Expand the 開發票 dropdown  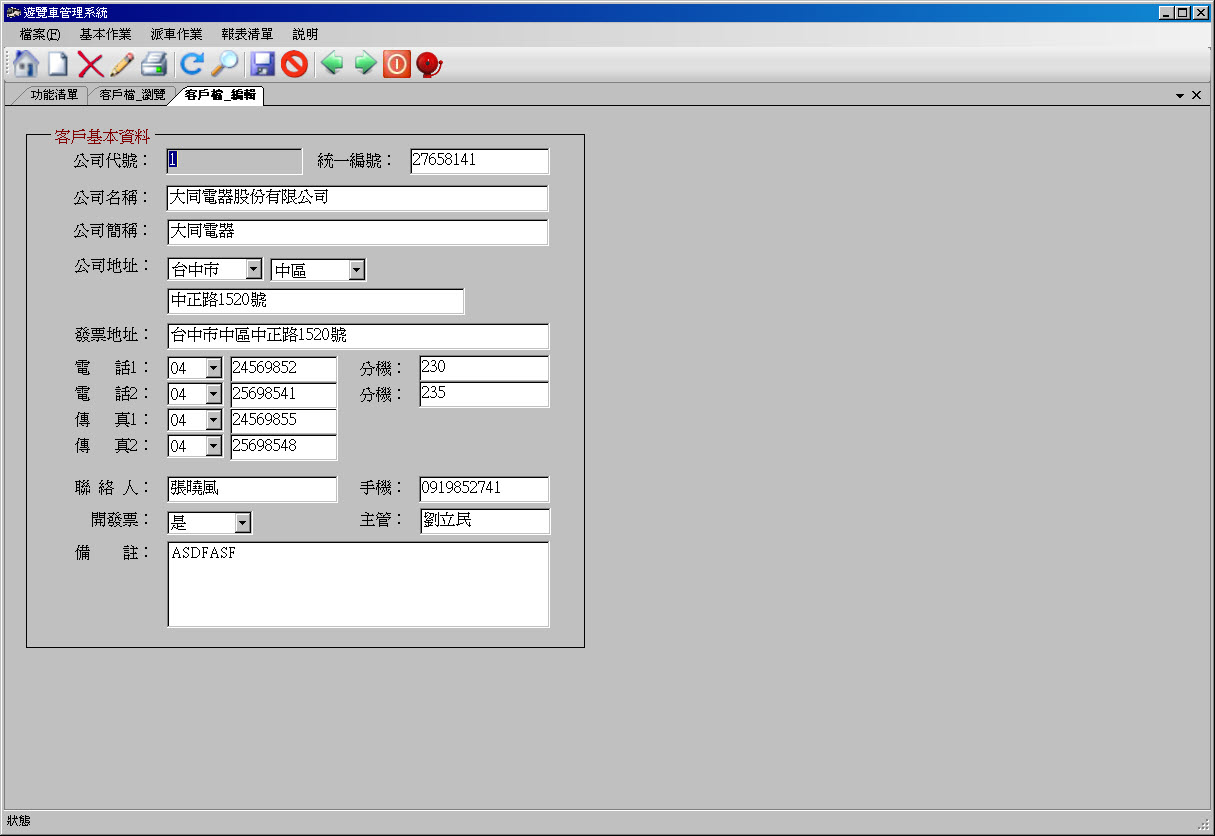pos(243,523)
